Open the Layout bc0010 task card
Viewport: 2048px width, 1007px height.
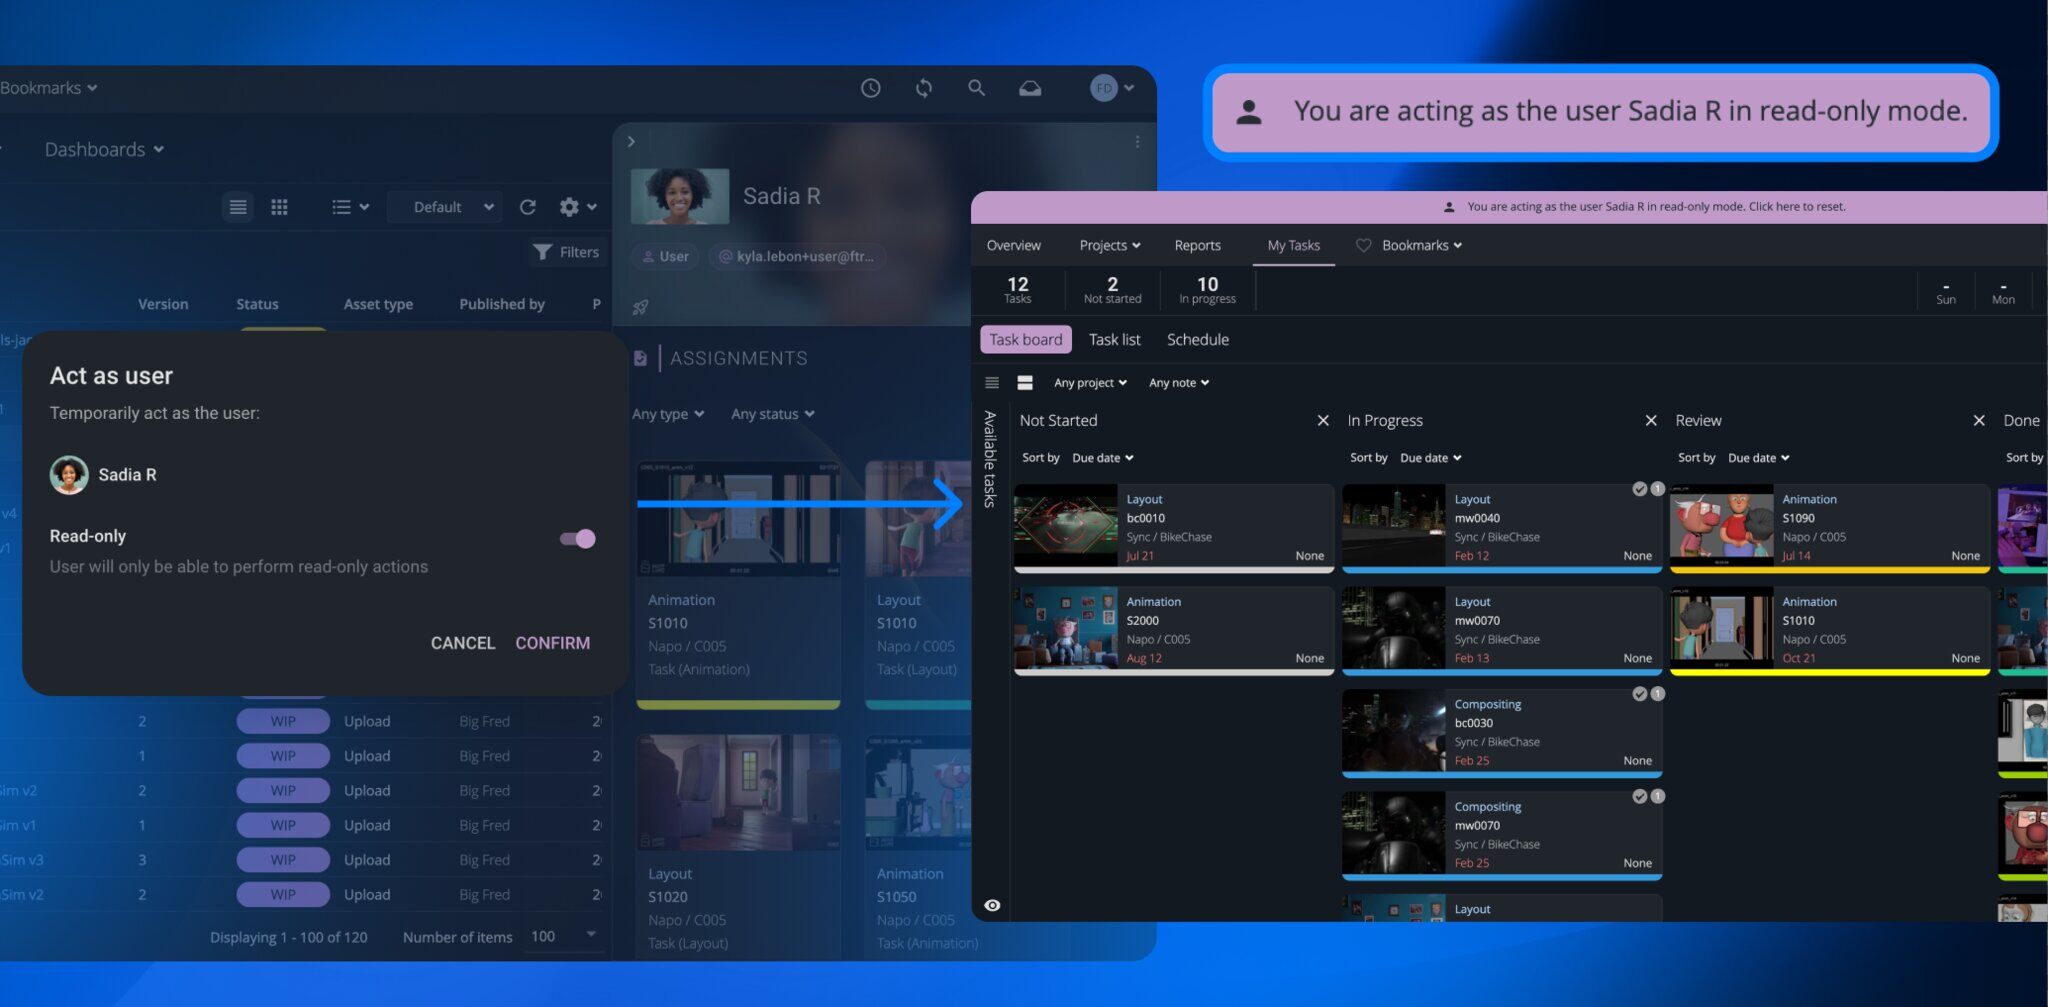[1174, 528]
